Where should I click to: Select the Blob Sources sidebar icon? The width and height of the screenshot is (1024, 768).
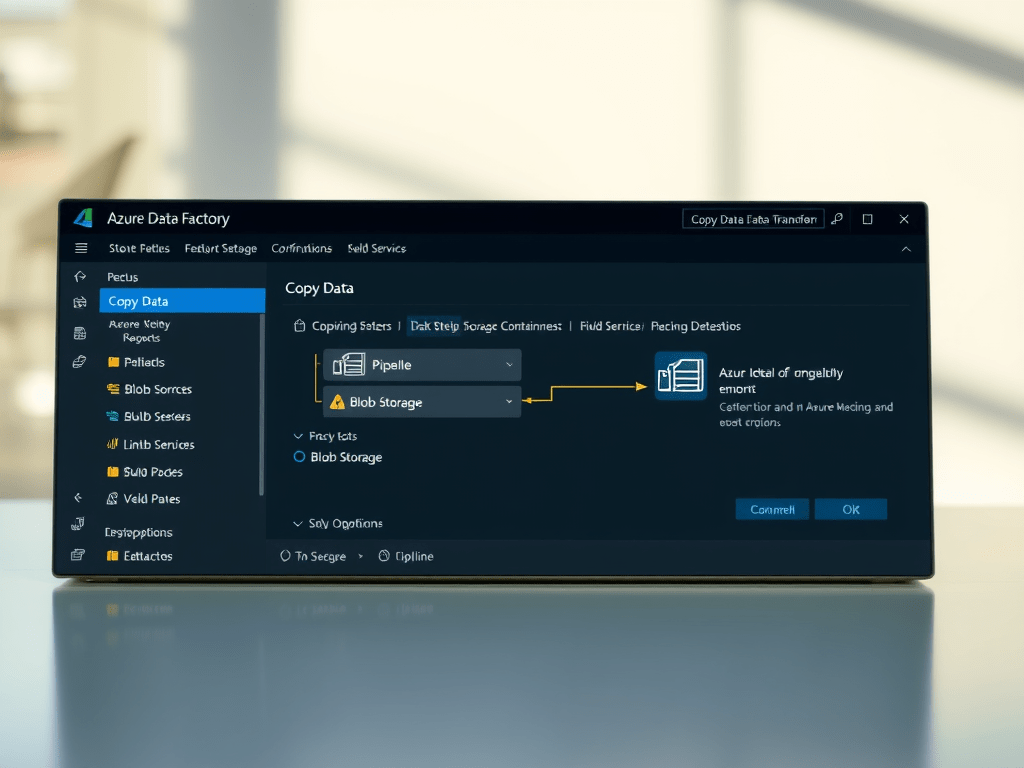112,389
